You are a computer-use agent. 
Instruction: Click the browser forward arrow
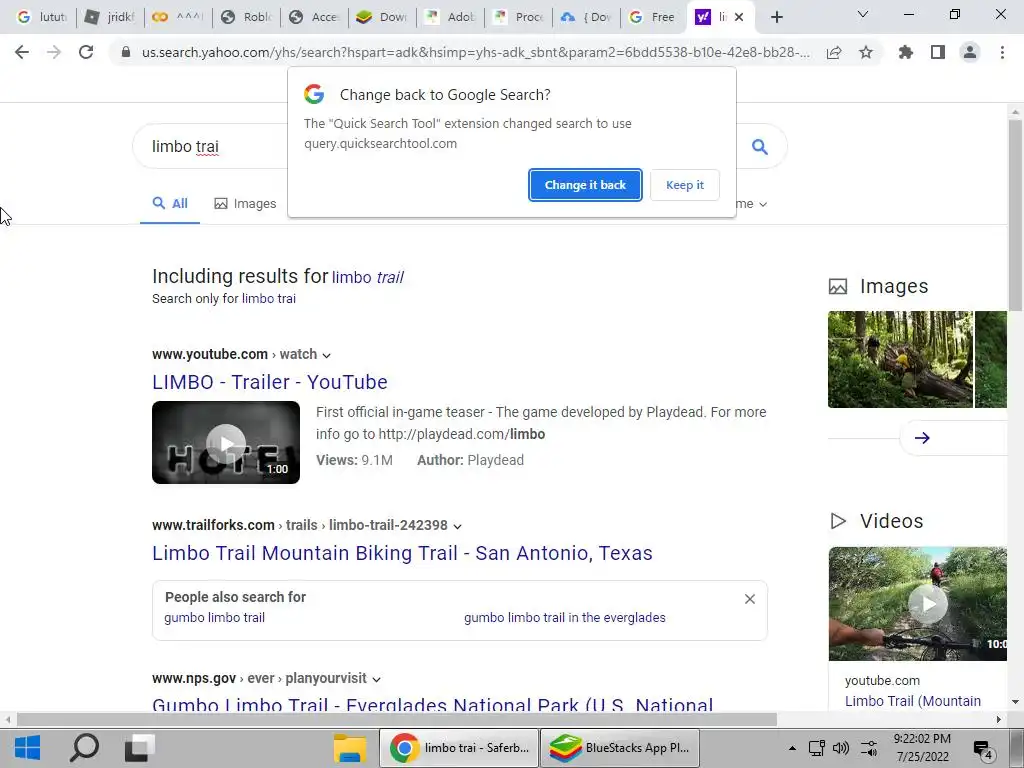(54, 52)
